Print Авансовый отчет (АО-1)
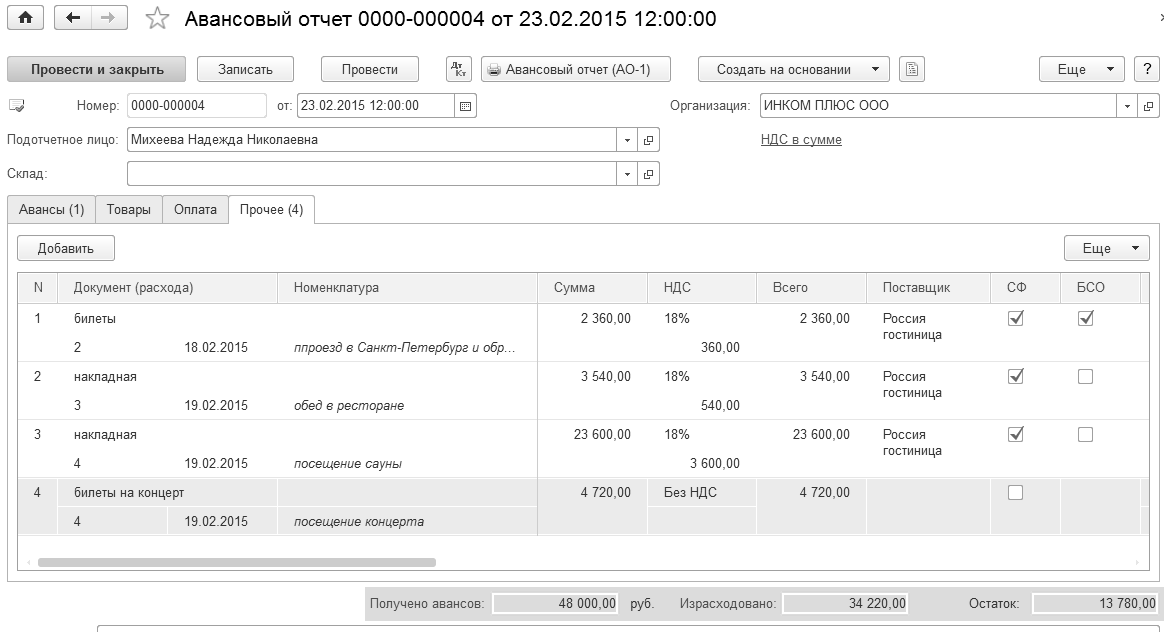This screenshot has width=1164, height=632. (x=576, y=69)
